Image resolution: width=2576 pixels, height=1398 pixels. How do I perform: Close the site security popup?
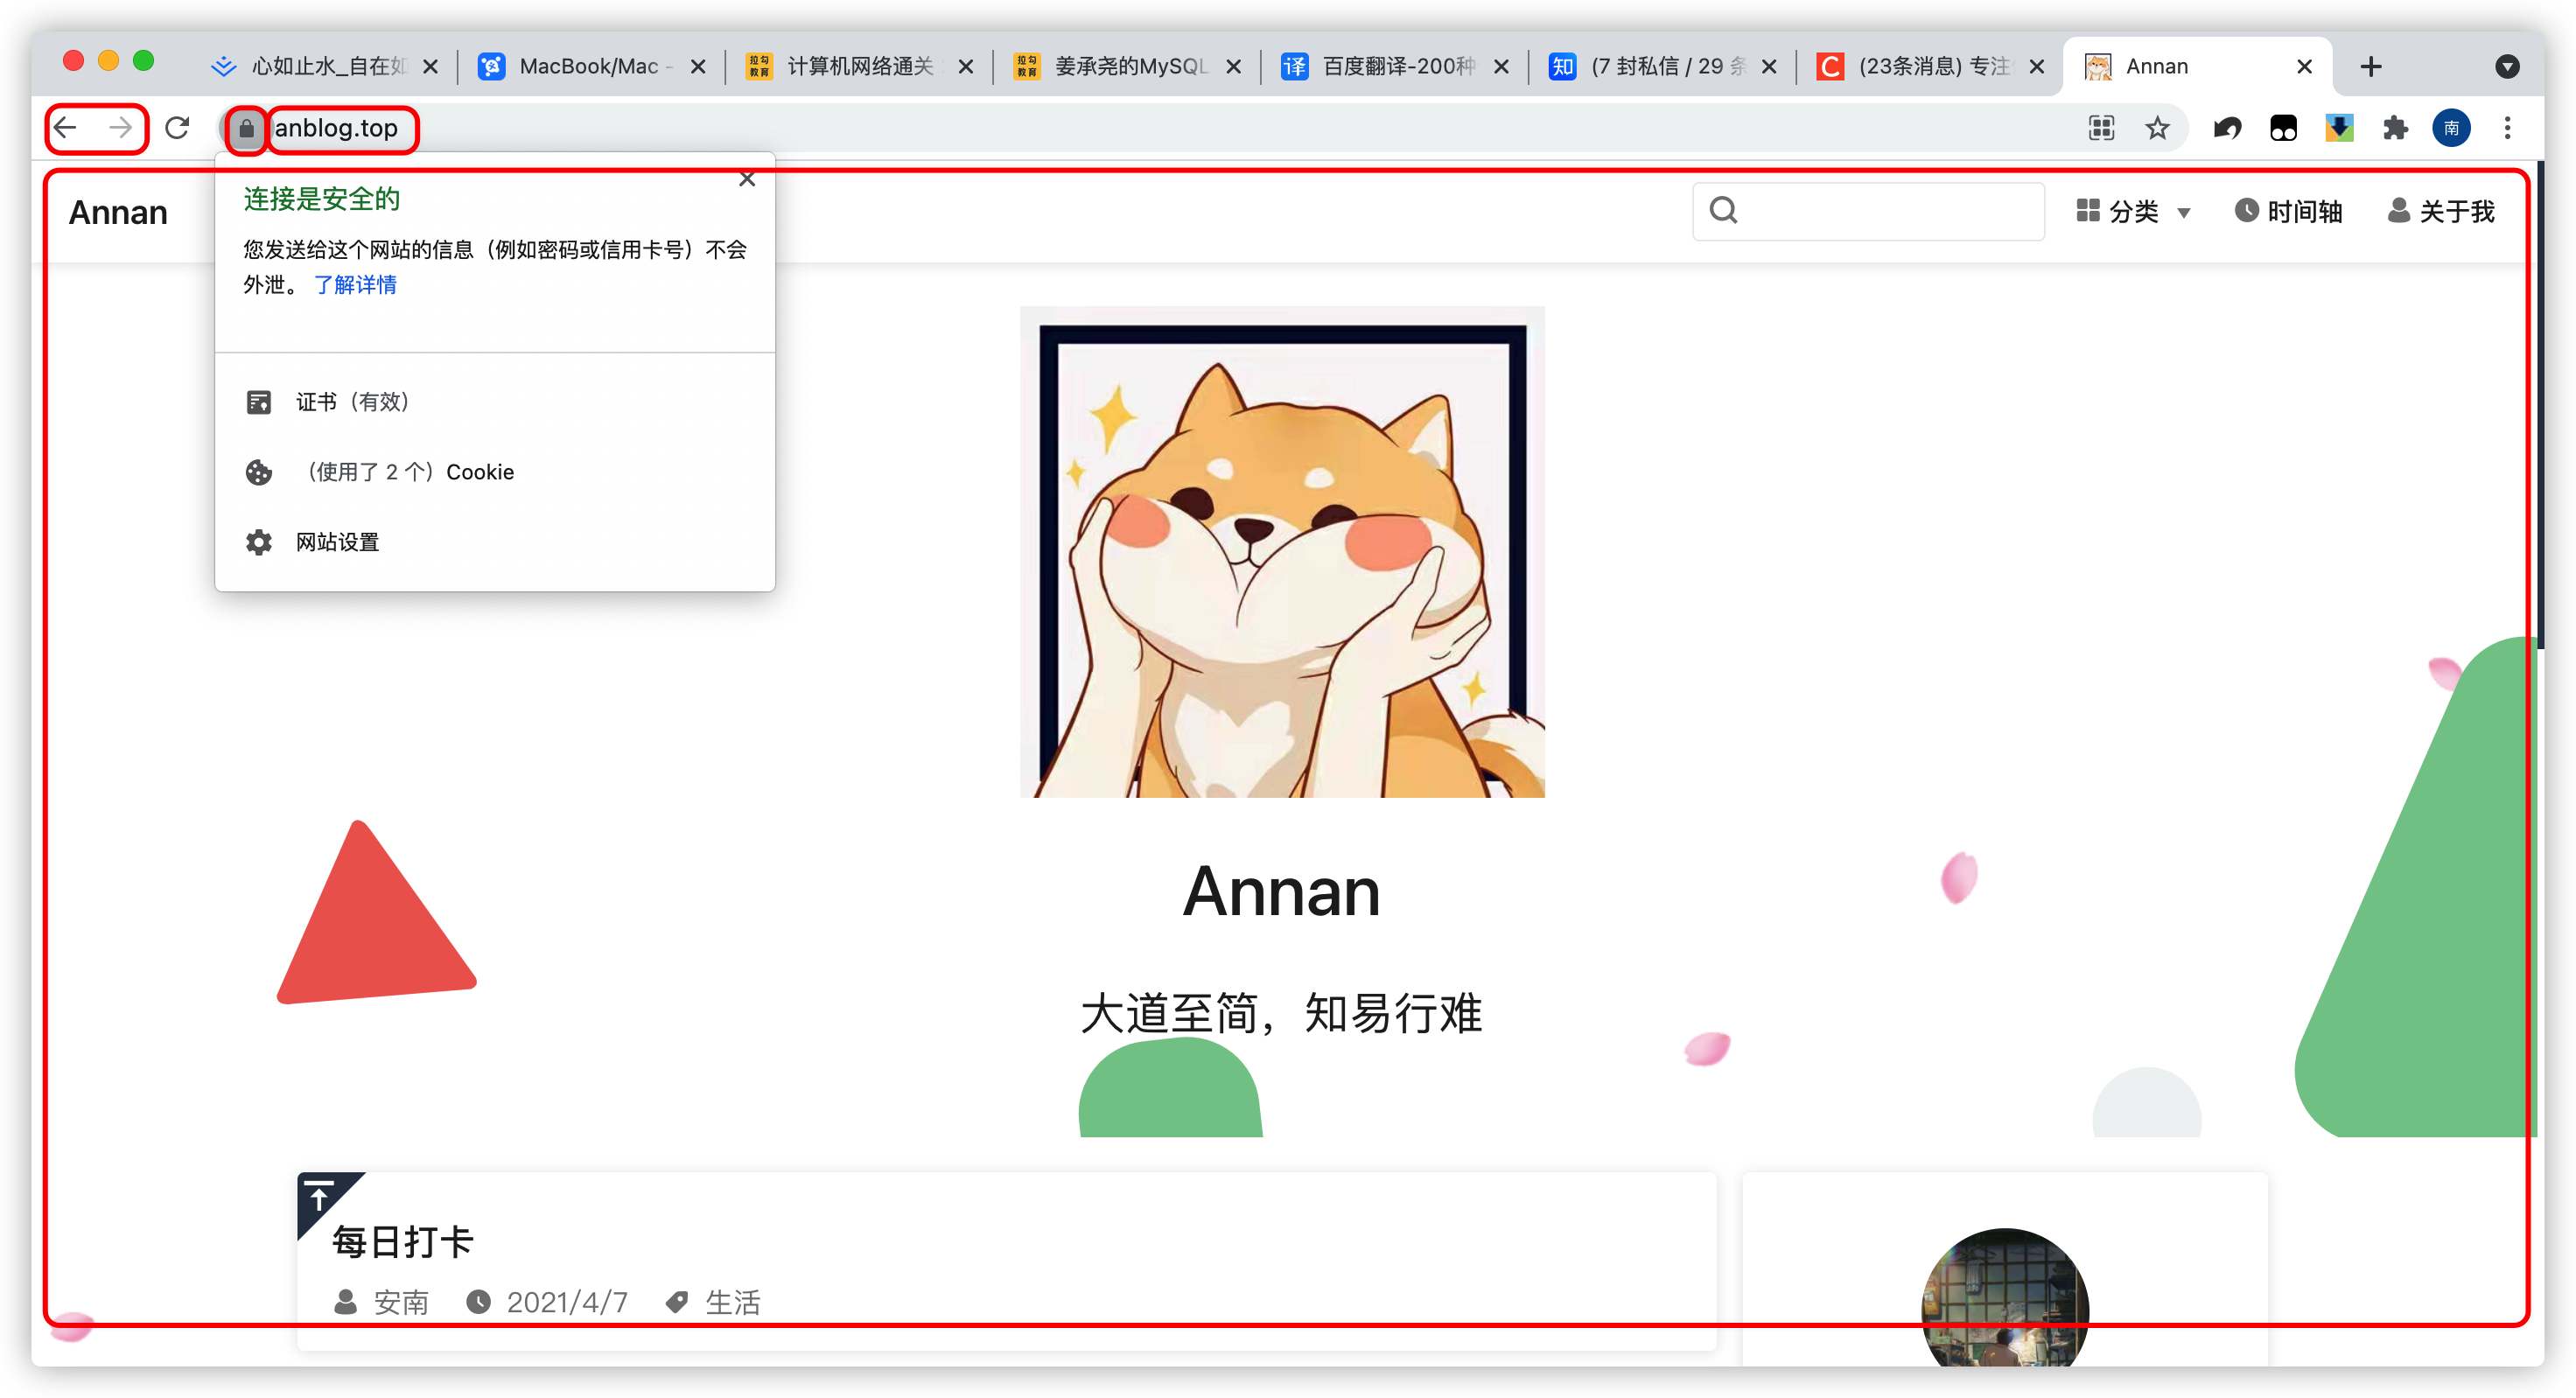click(x=747, y=180)
